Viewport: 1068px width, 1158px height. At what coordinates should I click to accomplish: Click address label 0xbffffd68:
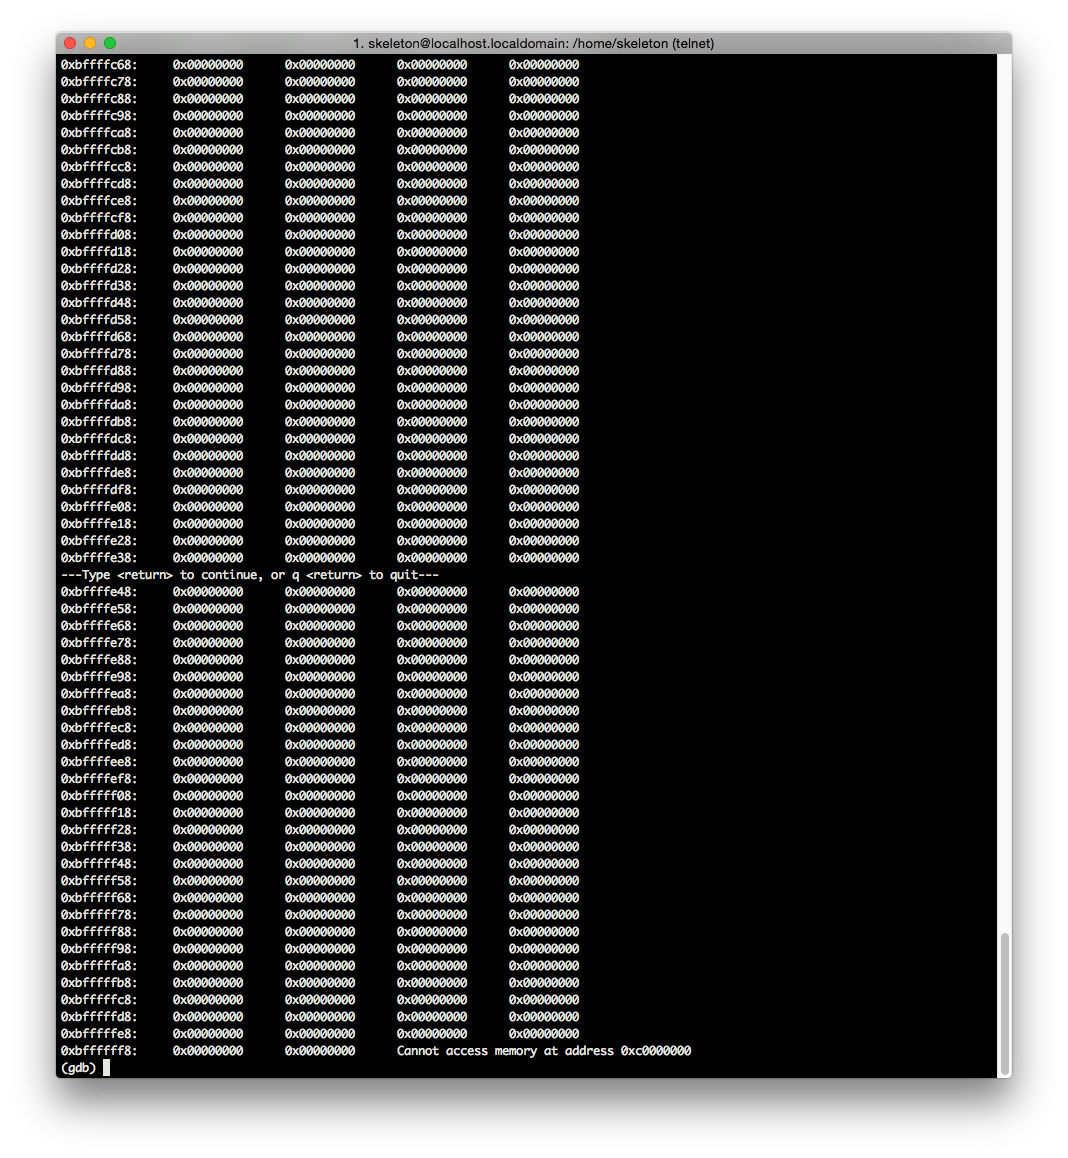pos(99,337)
